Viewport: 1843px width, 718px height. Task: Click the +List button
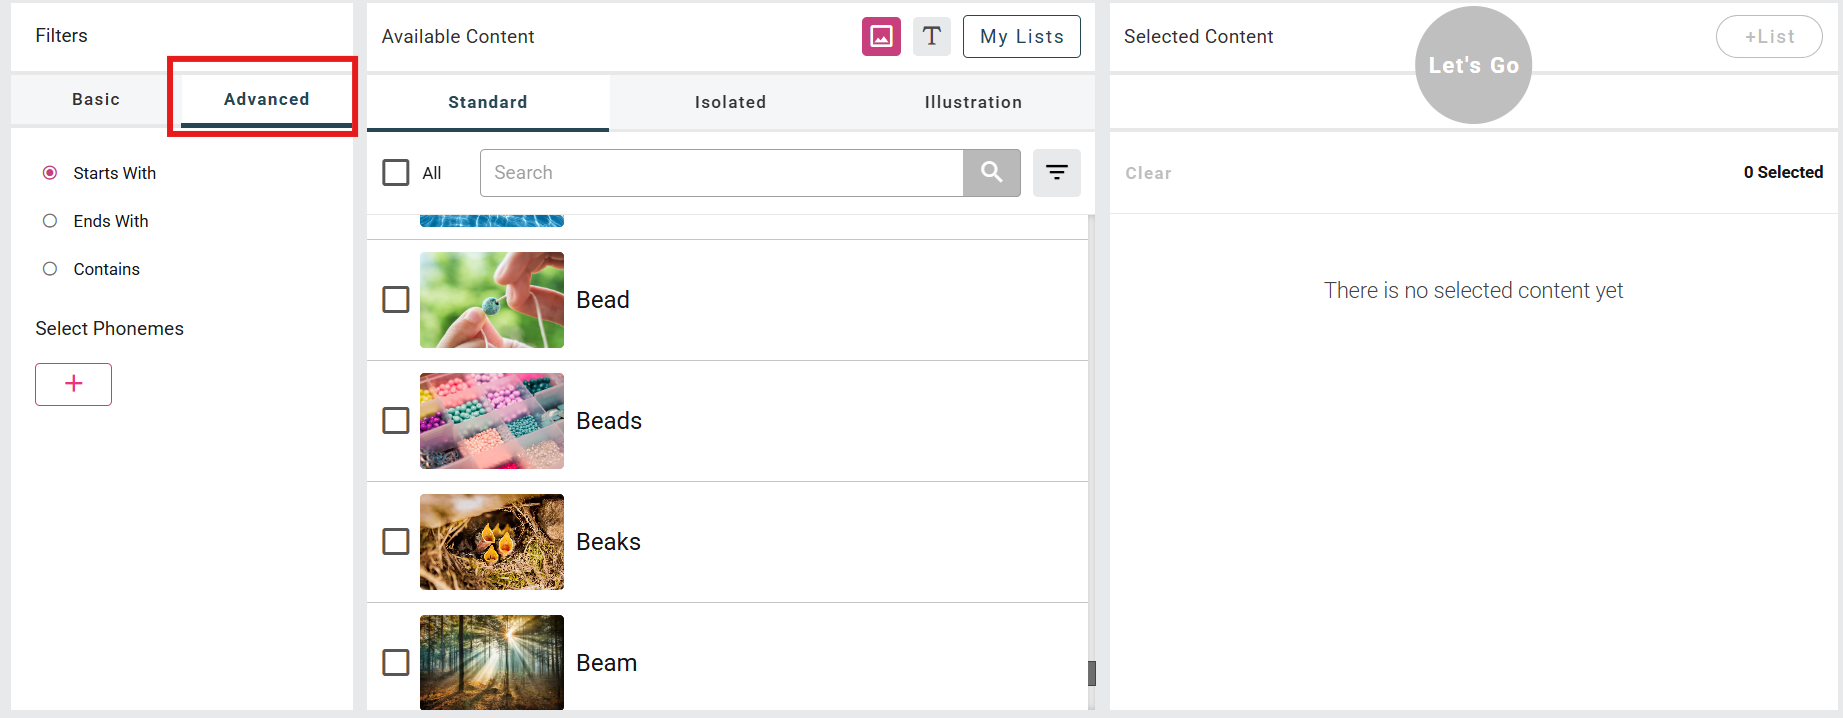click(x=1769, y=37)
